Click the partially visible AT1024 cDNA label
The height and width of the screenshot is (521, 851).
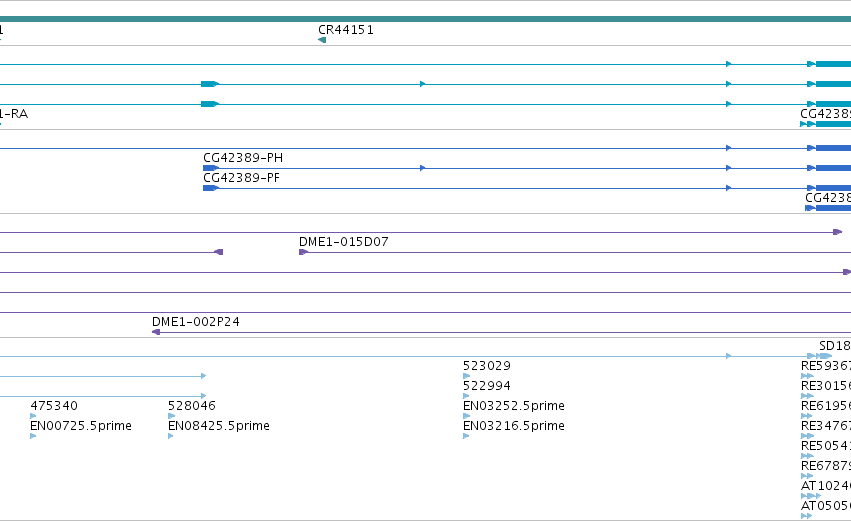(x=825, y=486)
